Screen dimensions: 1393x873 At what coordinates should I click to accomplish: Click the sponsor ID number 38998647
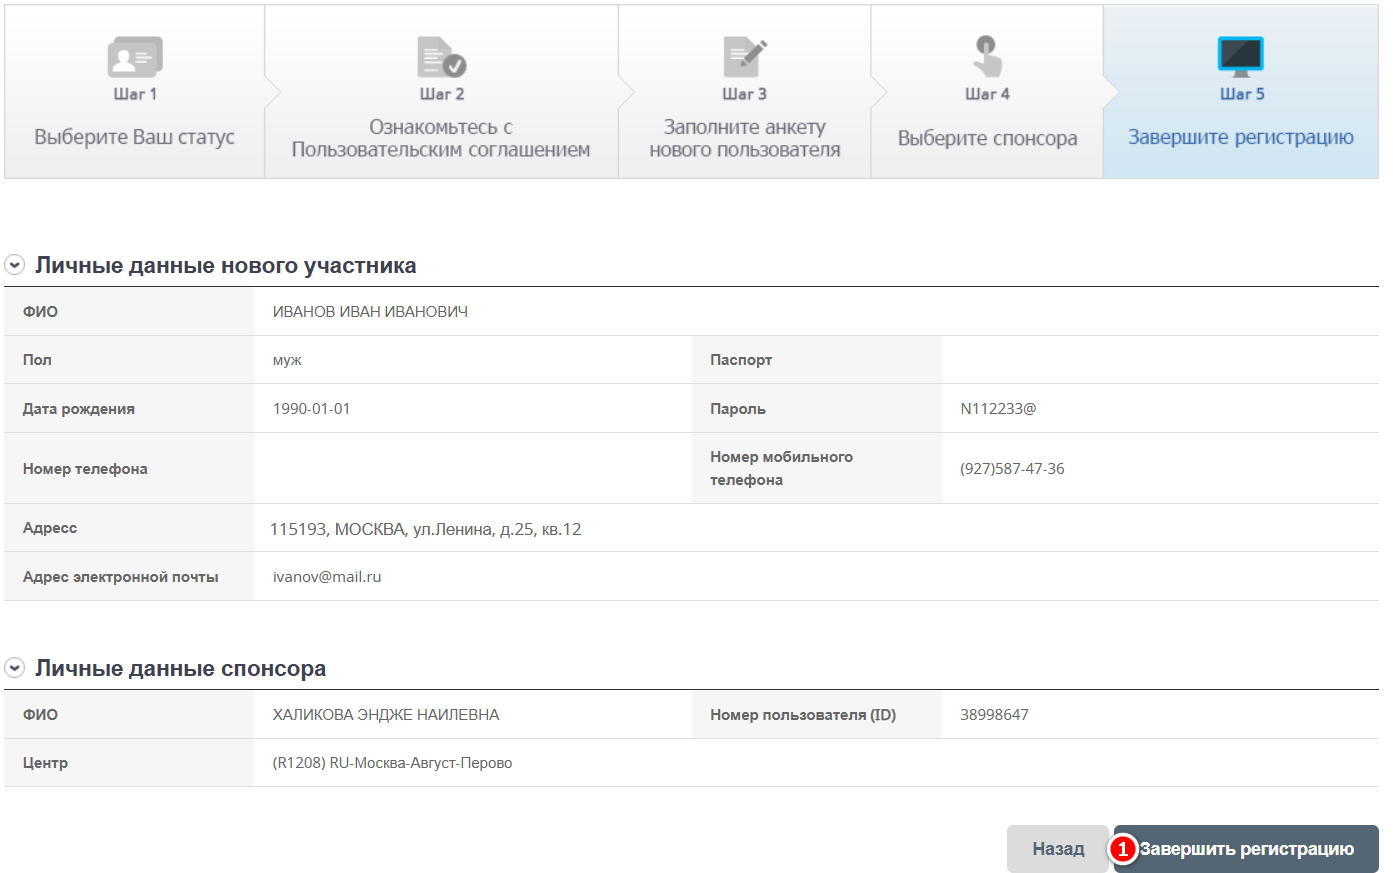tap(994, 715)
